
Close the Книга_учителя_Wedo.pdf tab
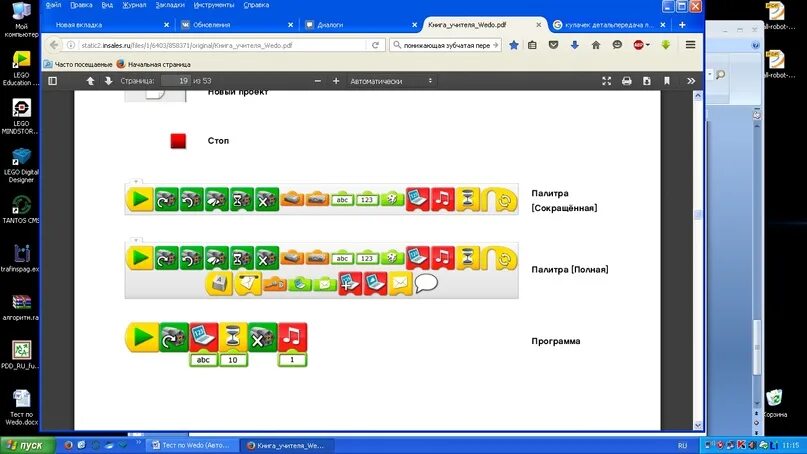click(x=538, y=25)
